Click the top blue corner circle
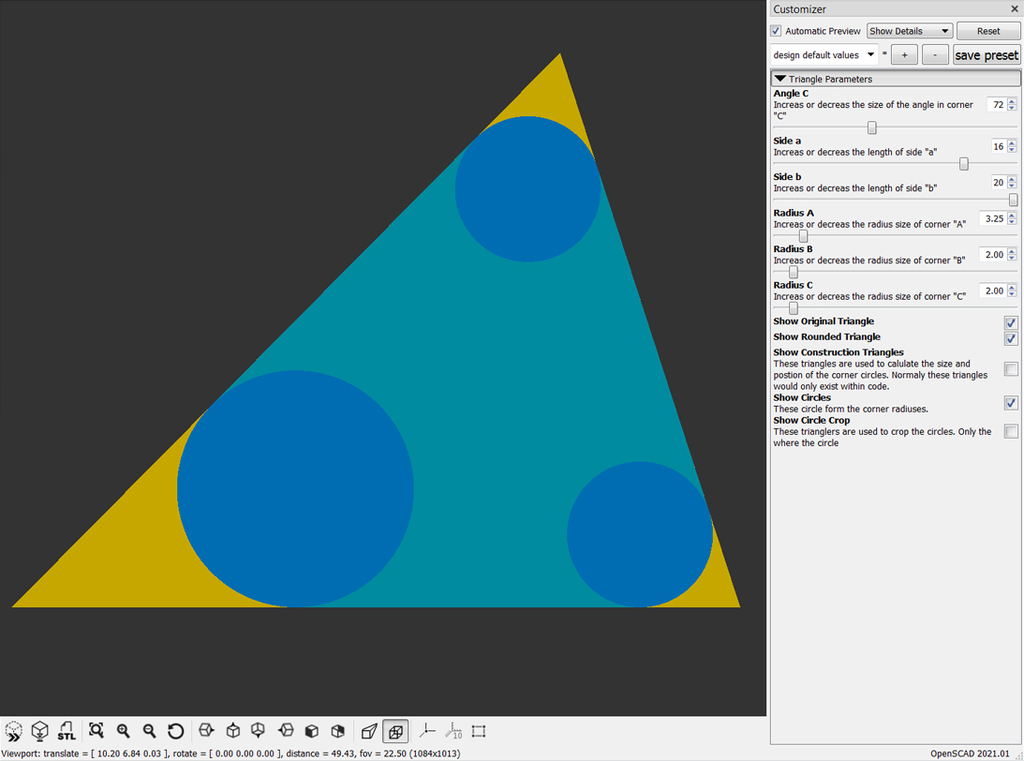The height and width of the screenshot is (761, 1024). click(x=528, y=189)
